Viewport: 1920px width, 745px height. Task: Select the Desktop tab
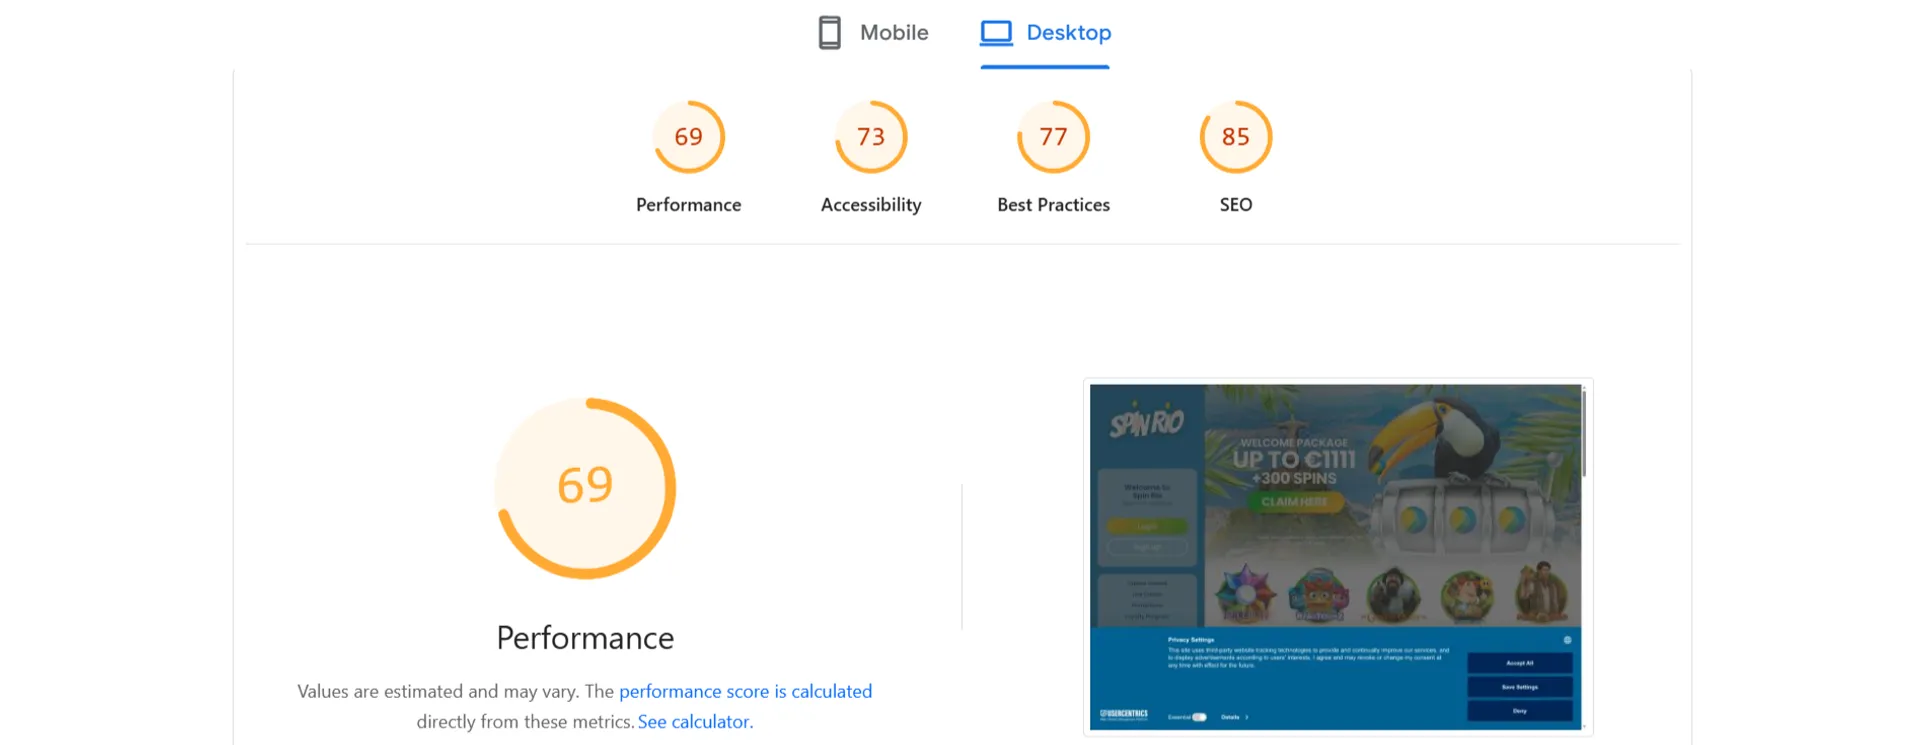coord(1045,33)
